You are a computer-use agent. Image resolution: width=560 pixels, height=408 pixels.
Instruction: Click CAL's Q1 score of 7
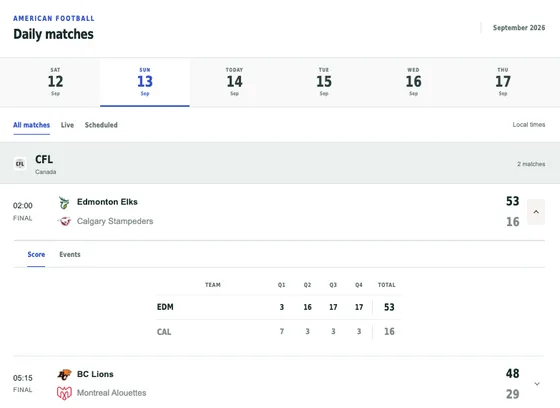point(282,332)
